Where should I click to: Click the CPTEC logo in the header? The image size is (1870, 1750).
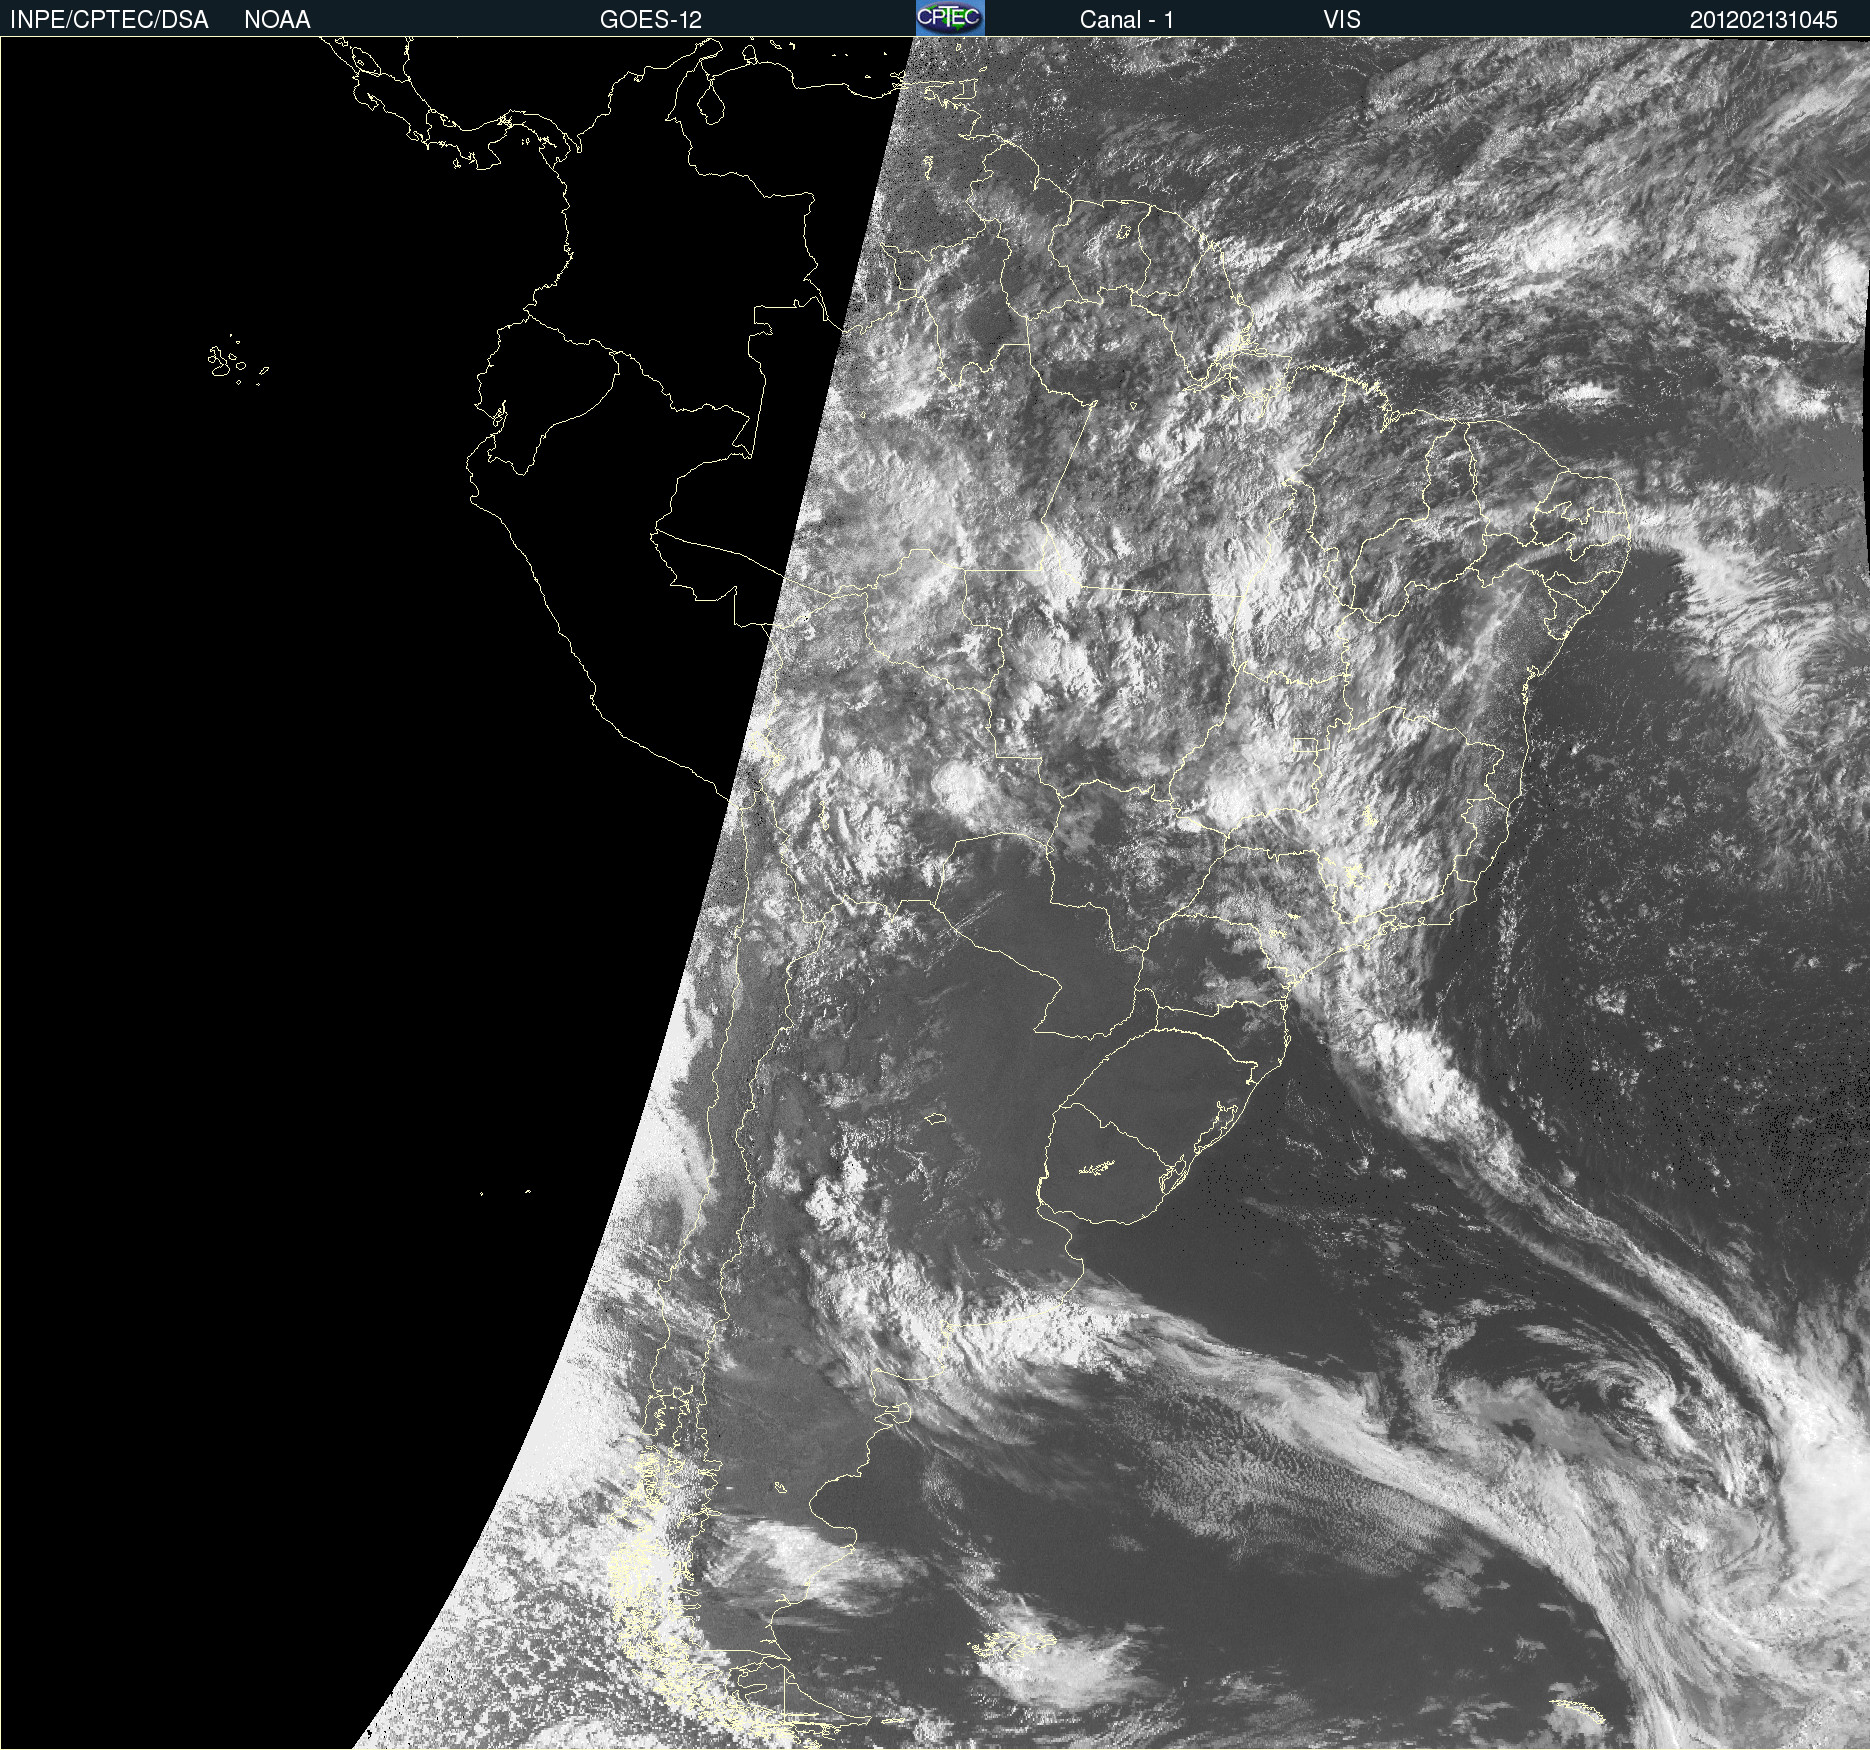950,18
